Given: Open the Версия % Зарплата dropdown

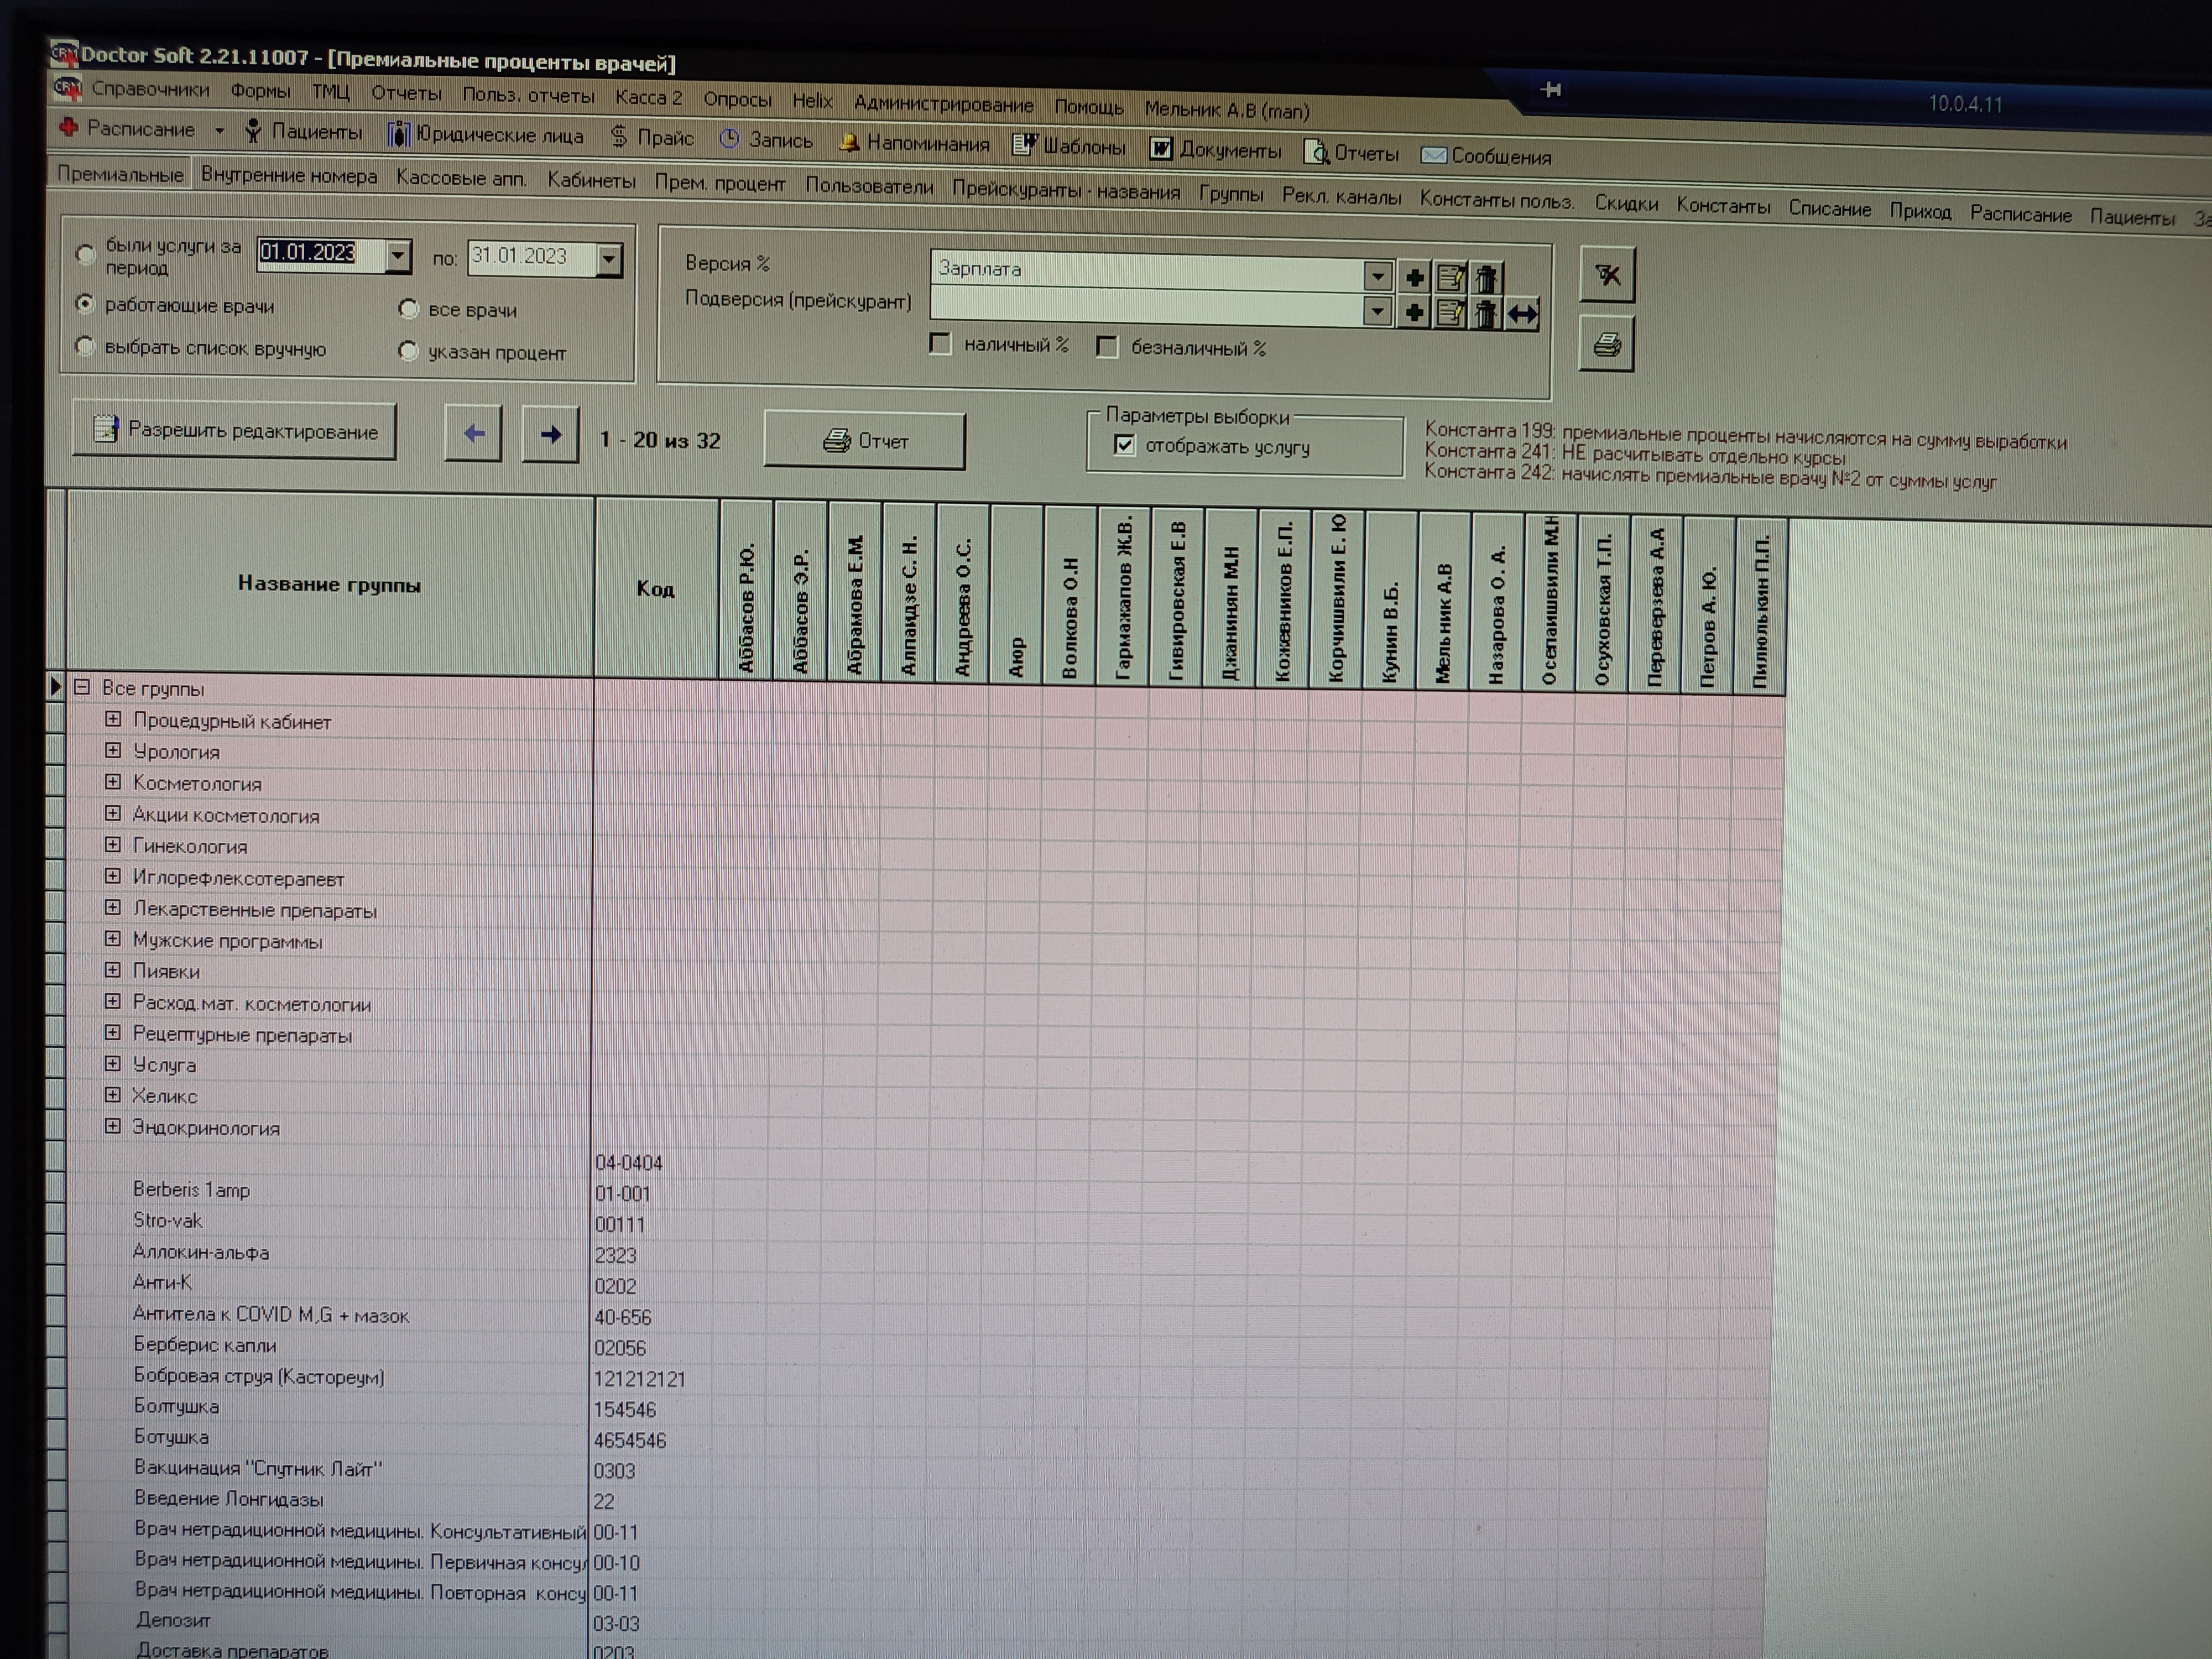Looking at the screenshot, I should click(1377, 275).
